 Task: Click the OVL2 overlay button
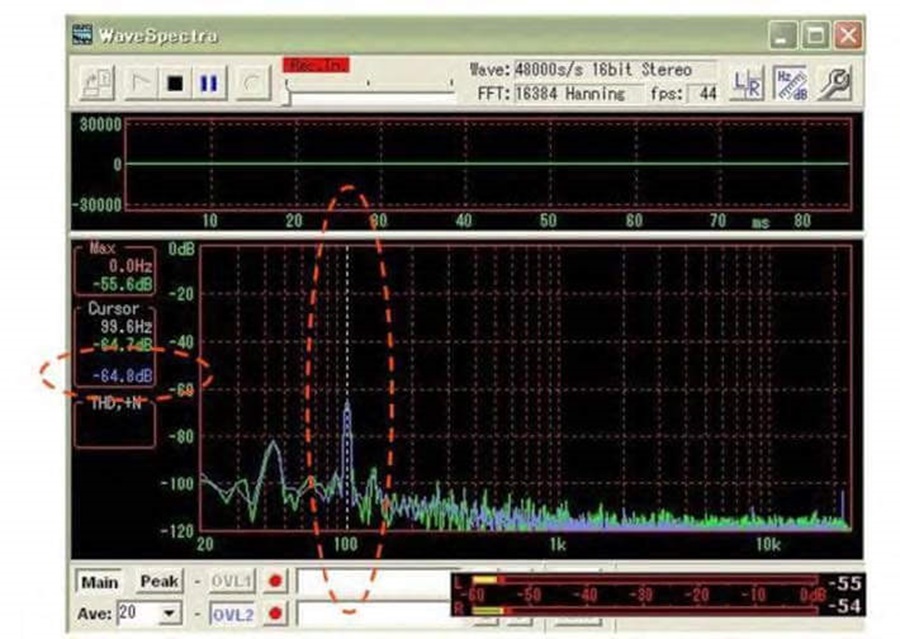tap(232, 615)
